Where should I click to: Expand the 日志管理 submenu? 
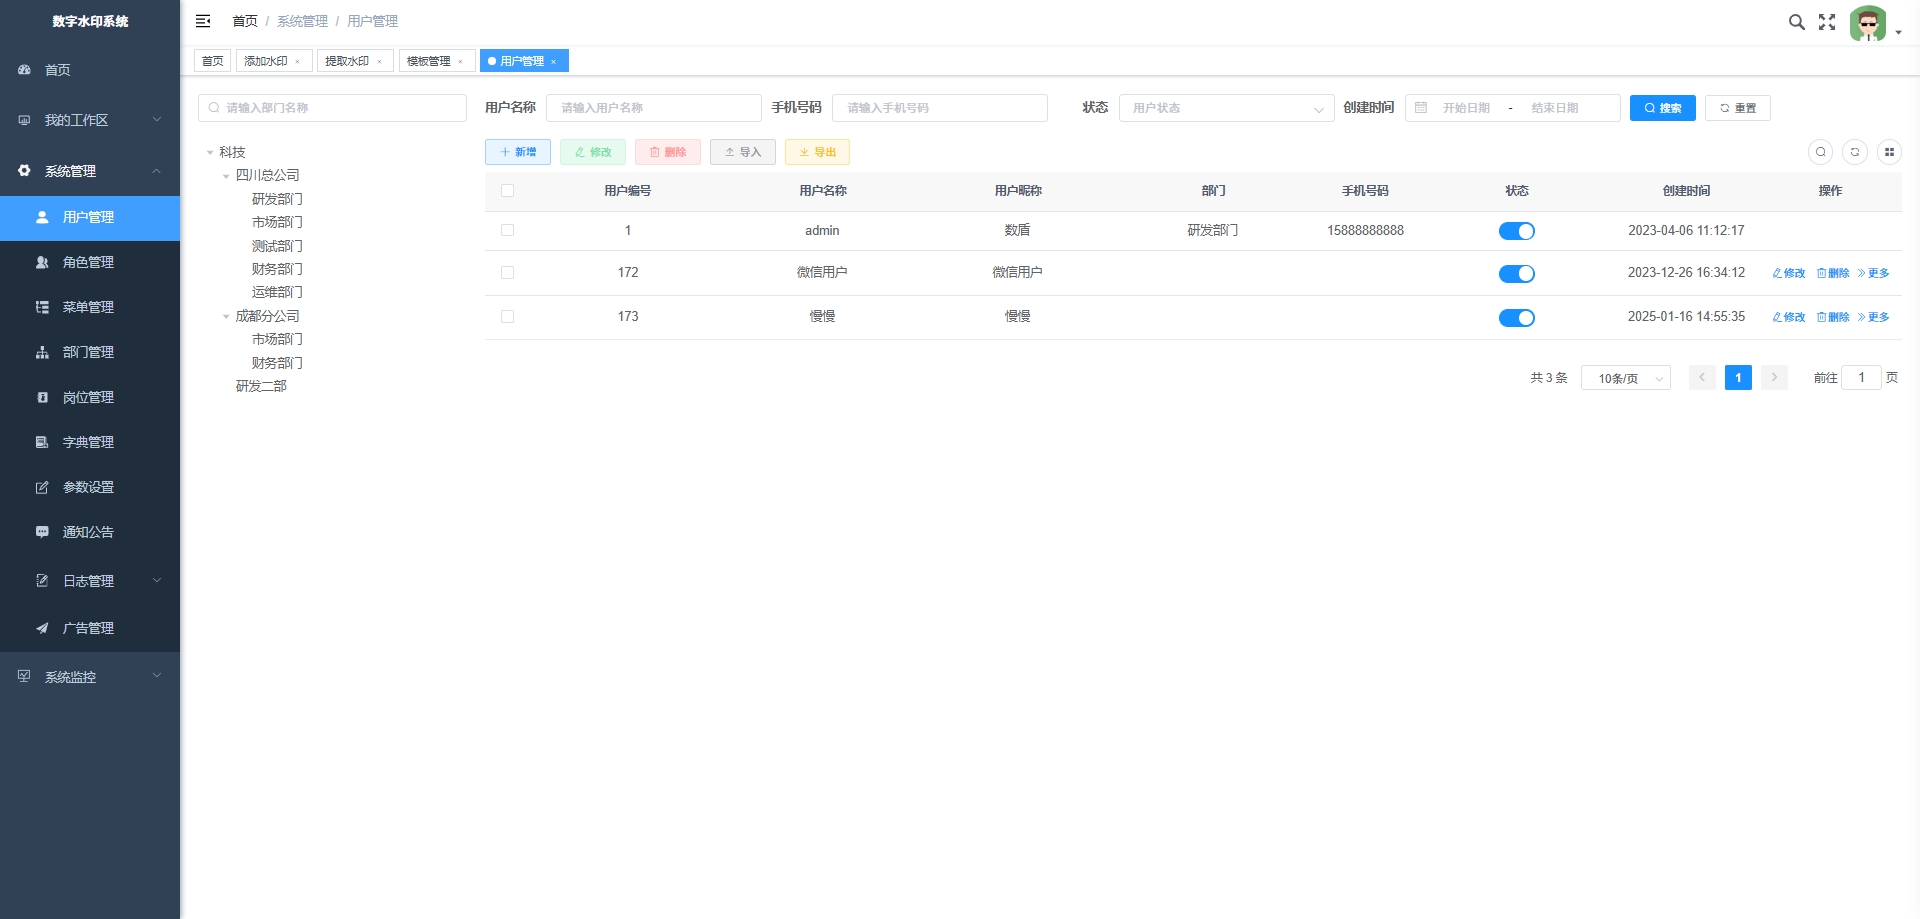pyautogui.click(x=157, y=581)
